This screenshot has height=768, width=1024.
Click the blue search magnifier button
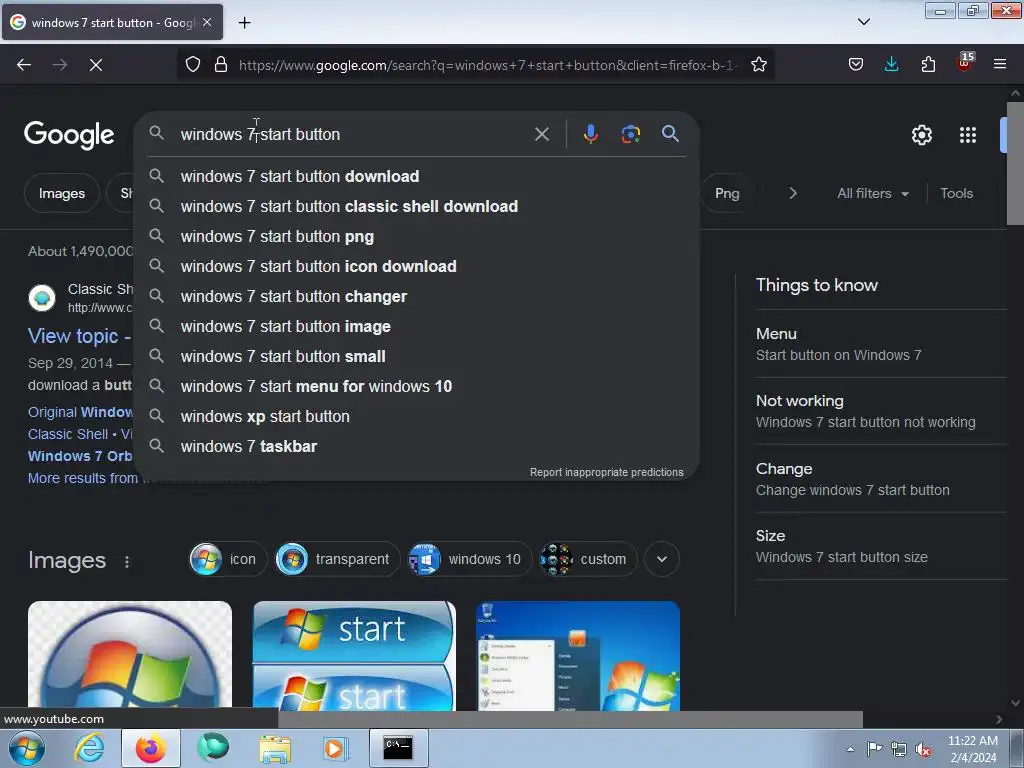[670, 134]
